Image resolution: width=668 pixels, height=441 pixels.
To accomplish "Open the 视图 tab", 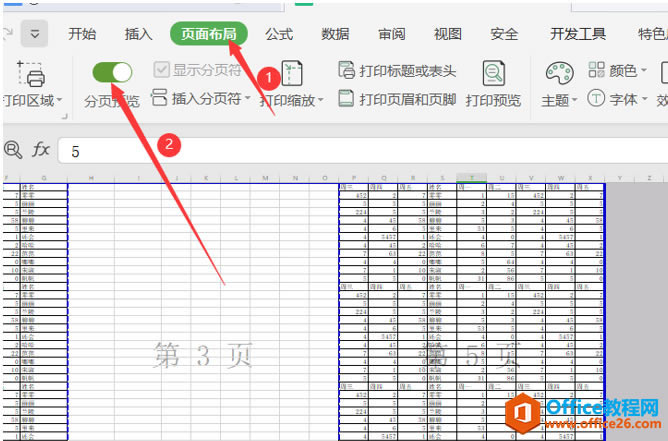I will 447,34.
